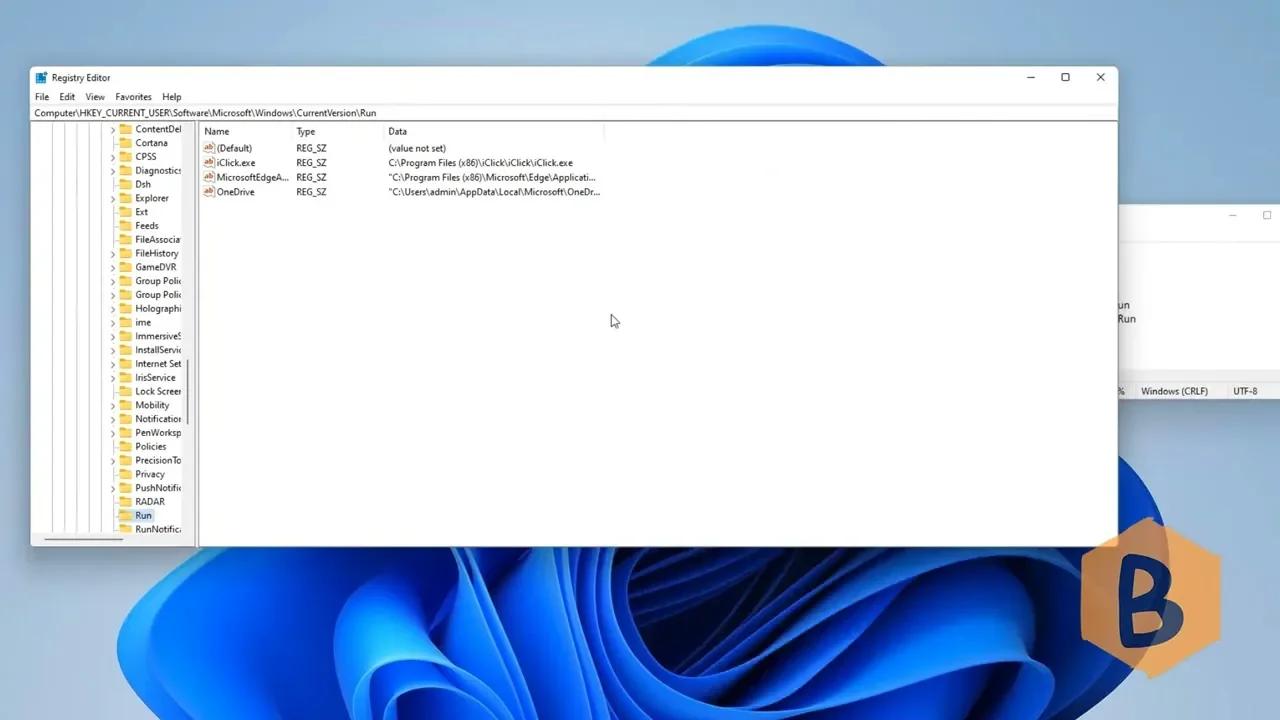Image resolution: width=1280 pixels, height=720 pixels.
Task: Click the ab icon beside iClick.exe value
Action: point(207,162)
